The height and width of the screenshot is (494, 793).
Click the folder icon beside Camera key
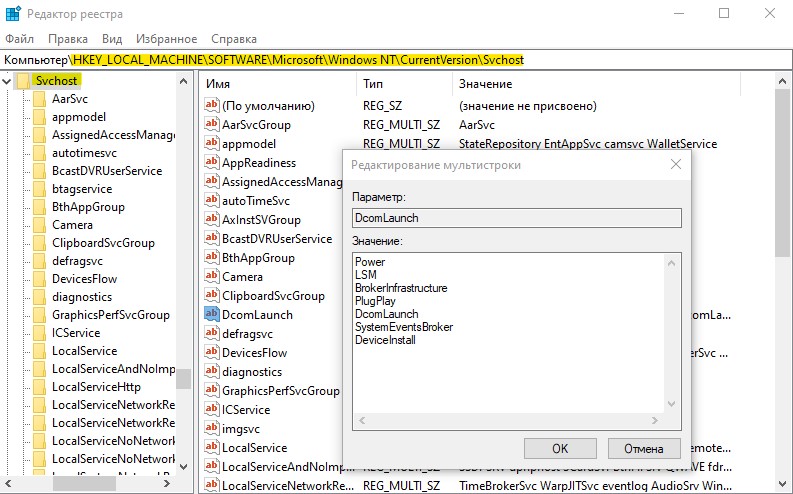click(39, 225)
